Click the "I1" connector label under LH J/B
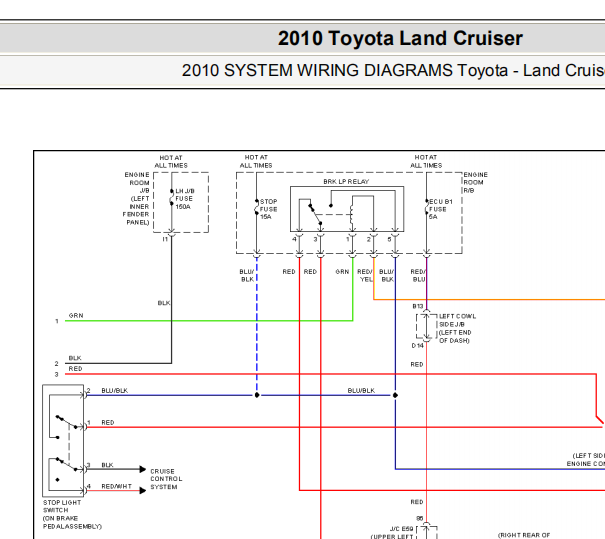This screenshot has height=539, width=605. pos(165,239)
